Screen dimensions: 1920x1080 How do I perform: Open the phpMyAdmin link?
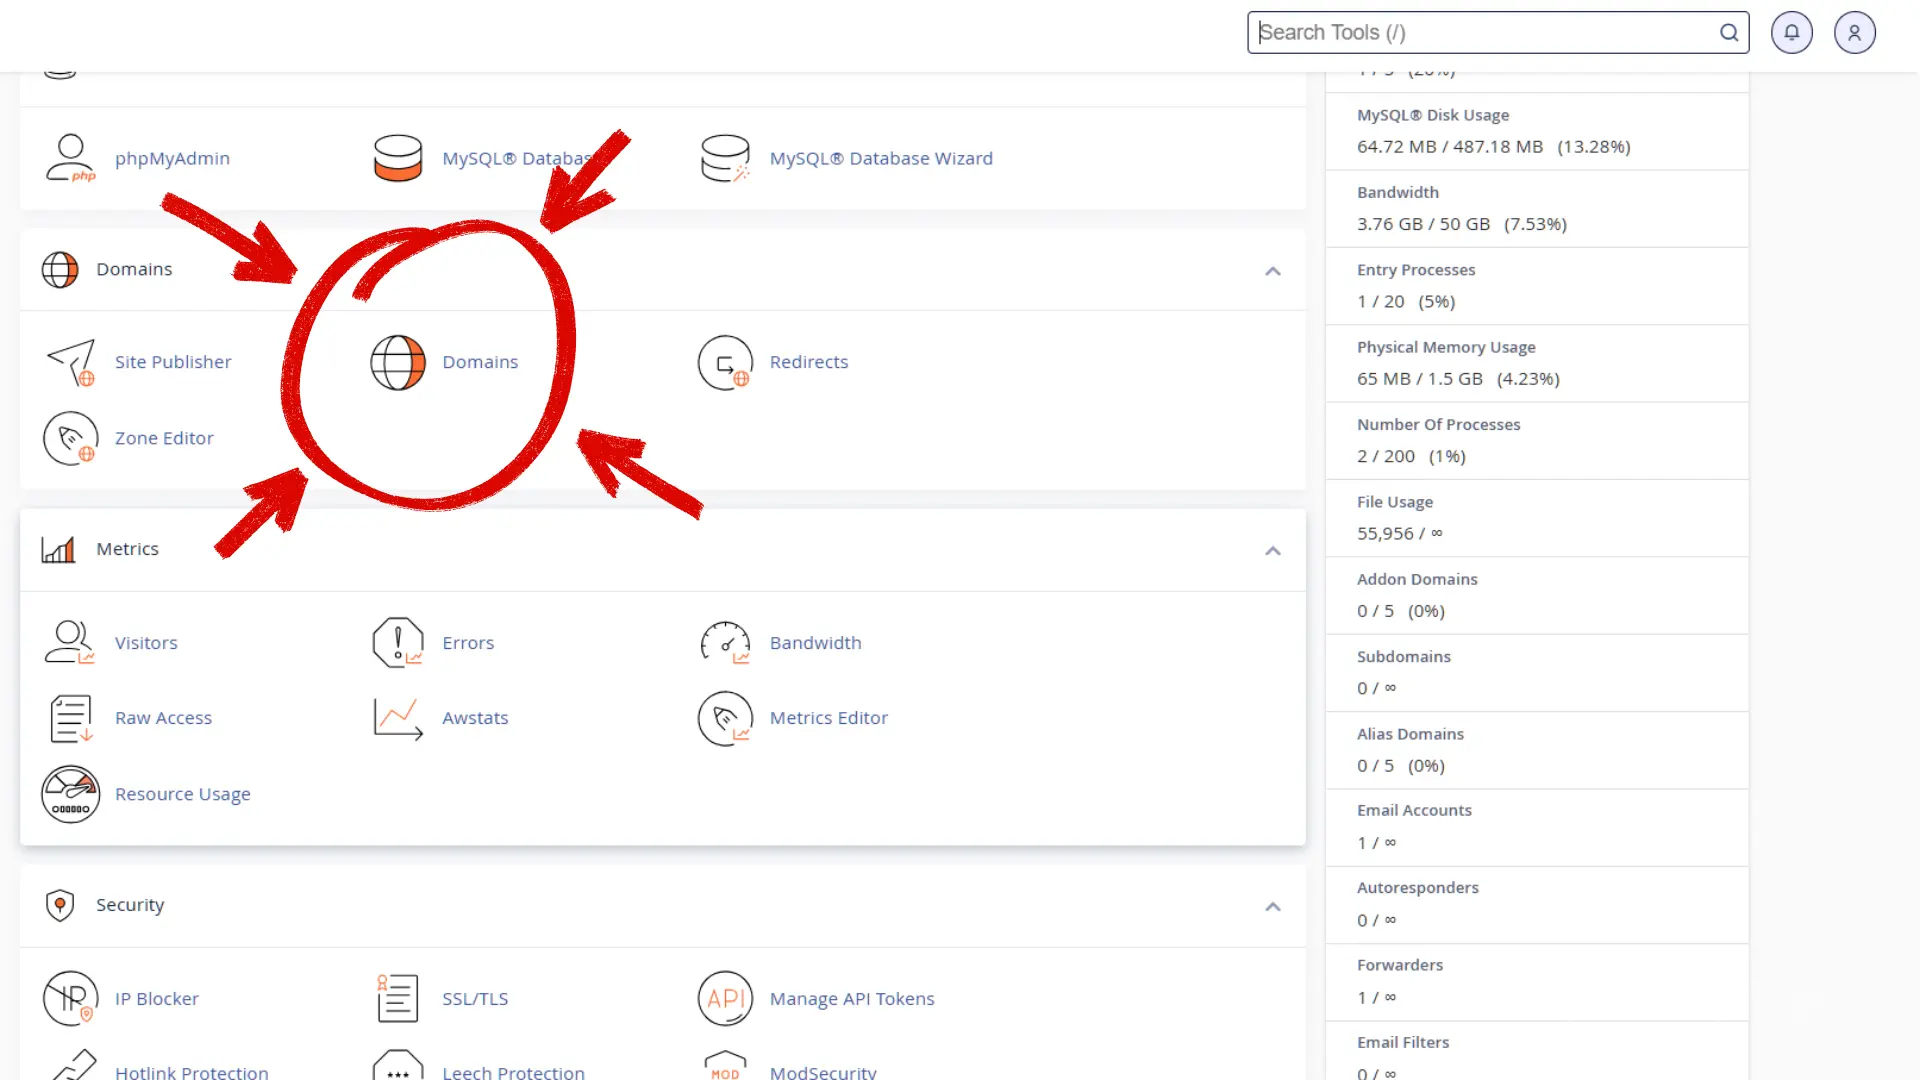click(172, 158)
